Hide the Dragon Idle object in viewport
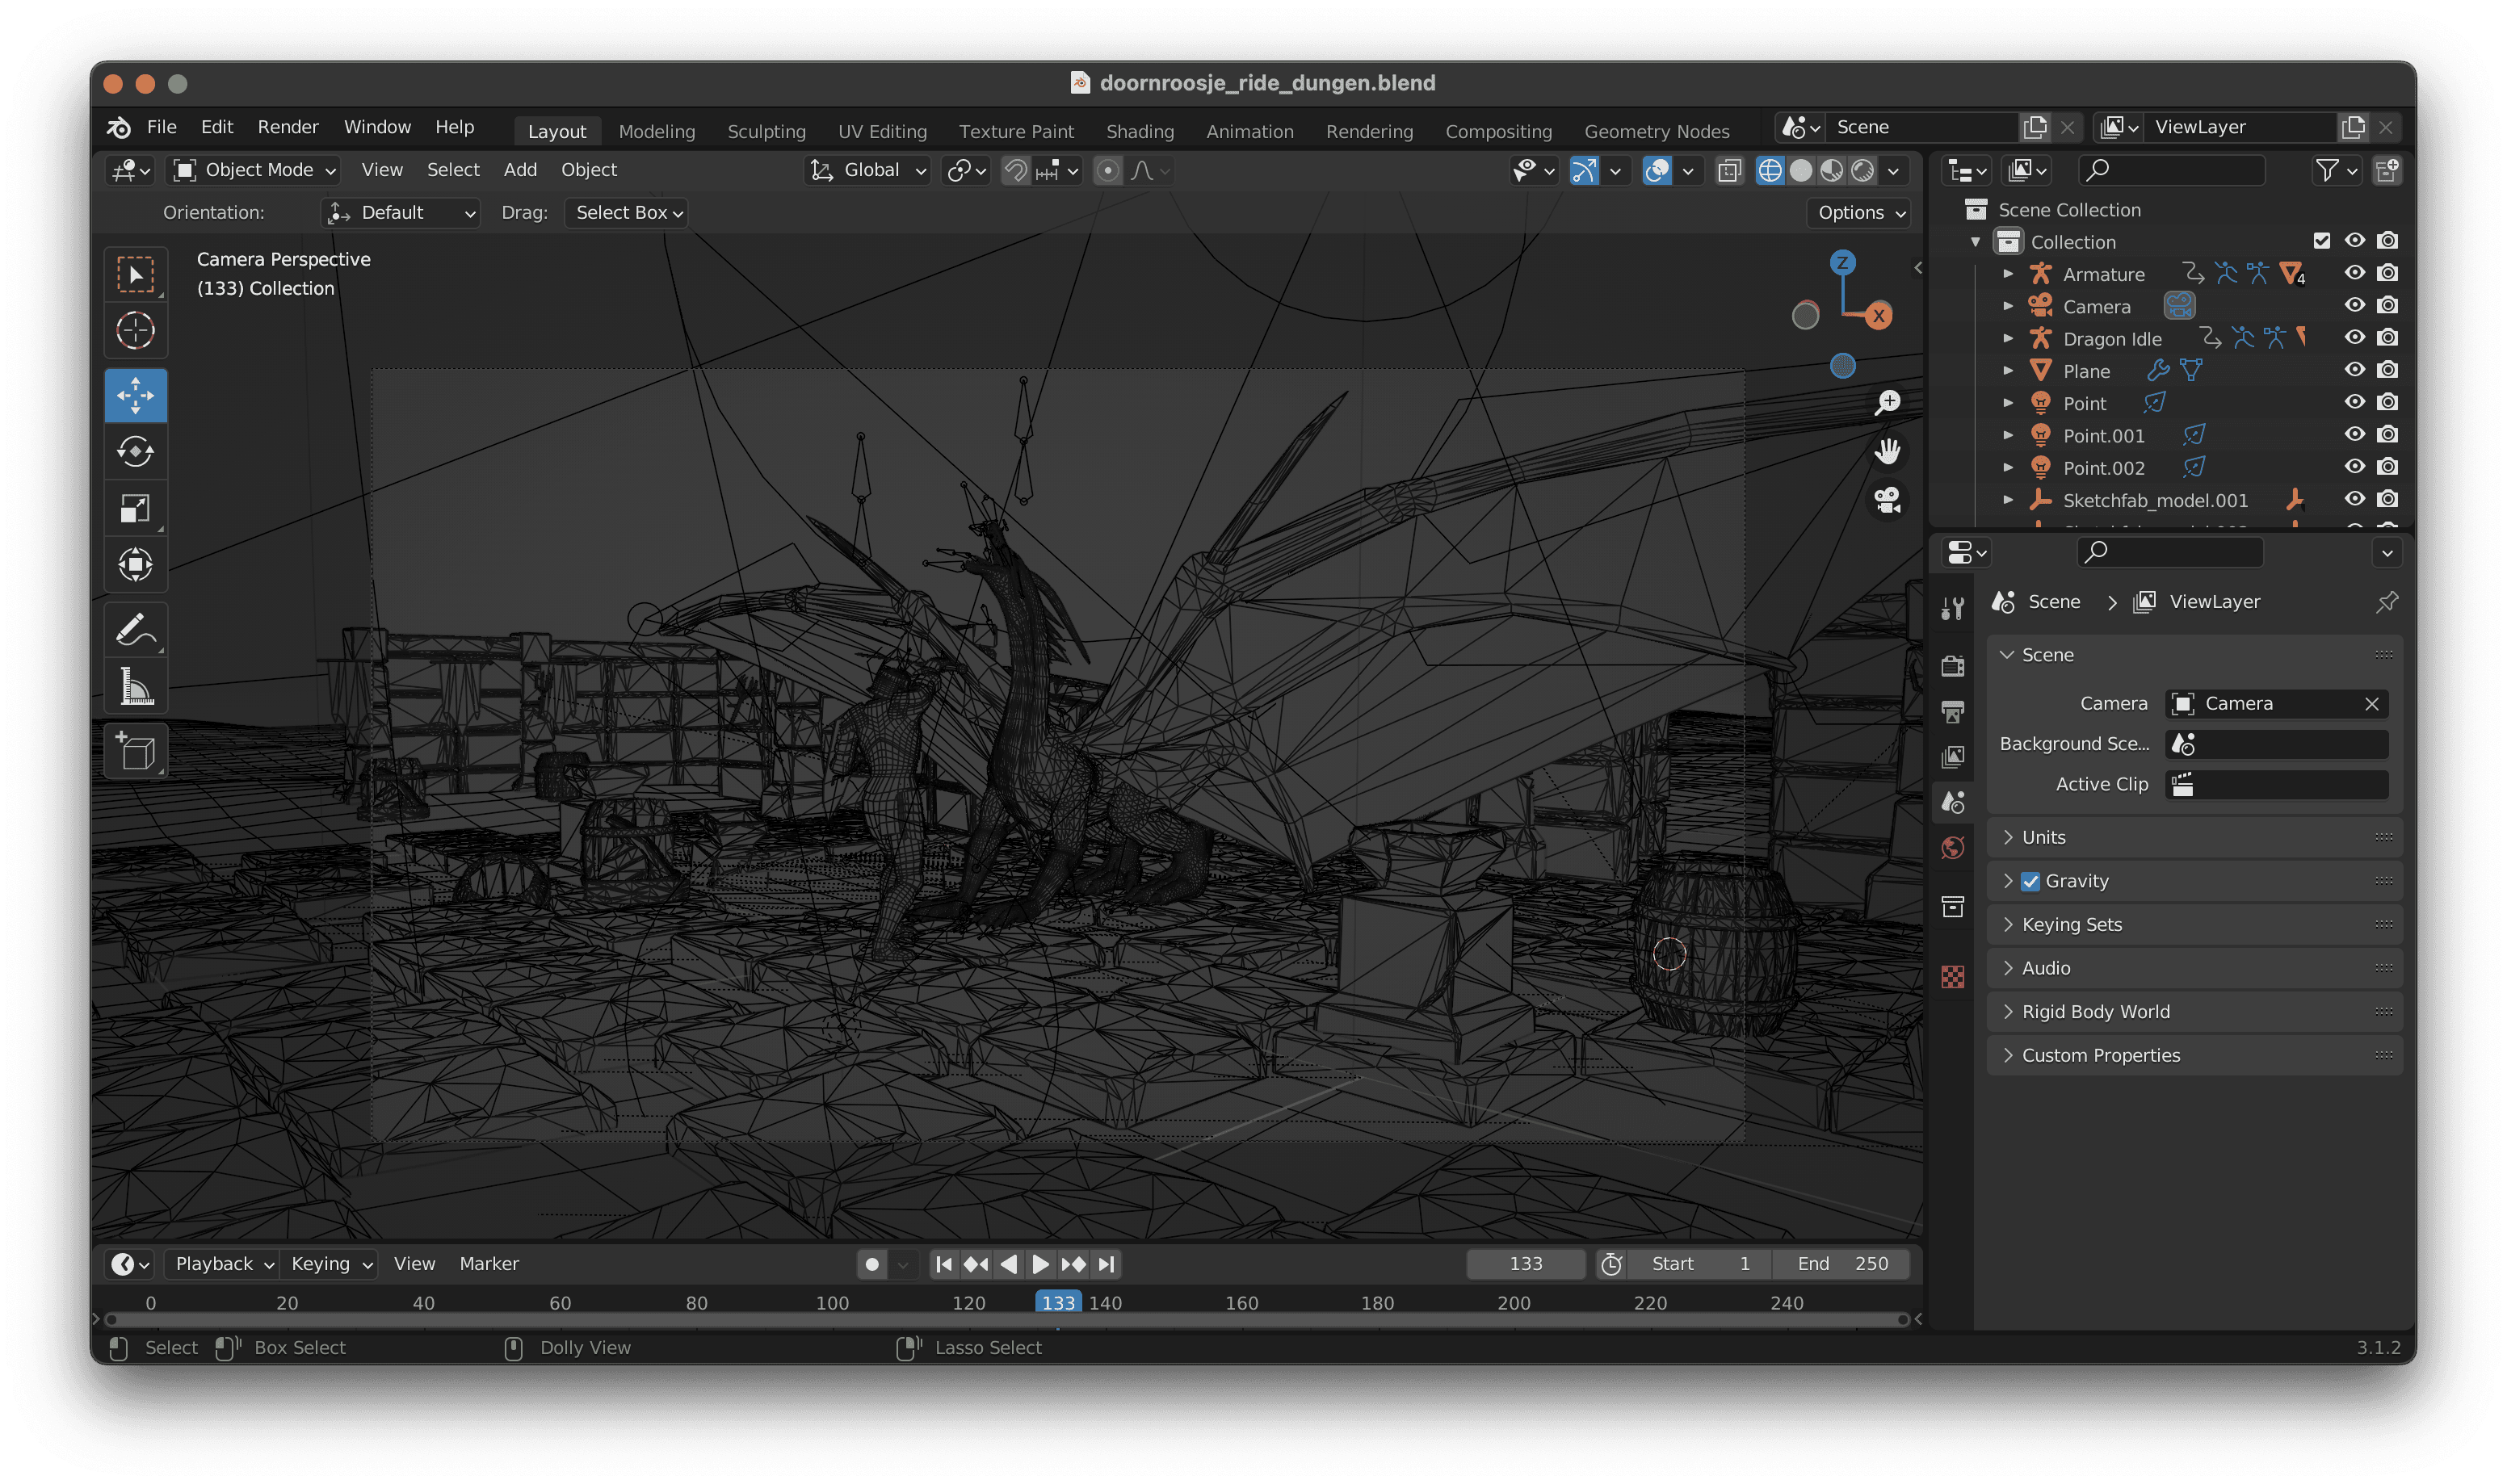2507x1484 pixels. 2354,338
